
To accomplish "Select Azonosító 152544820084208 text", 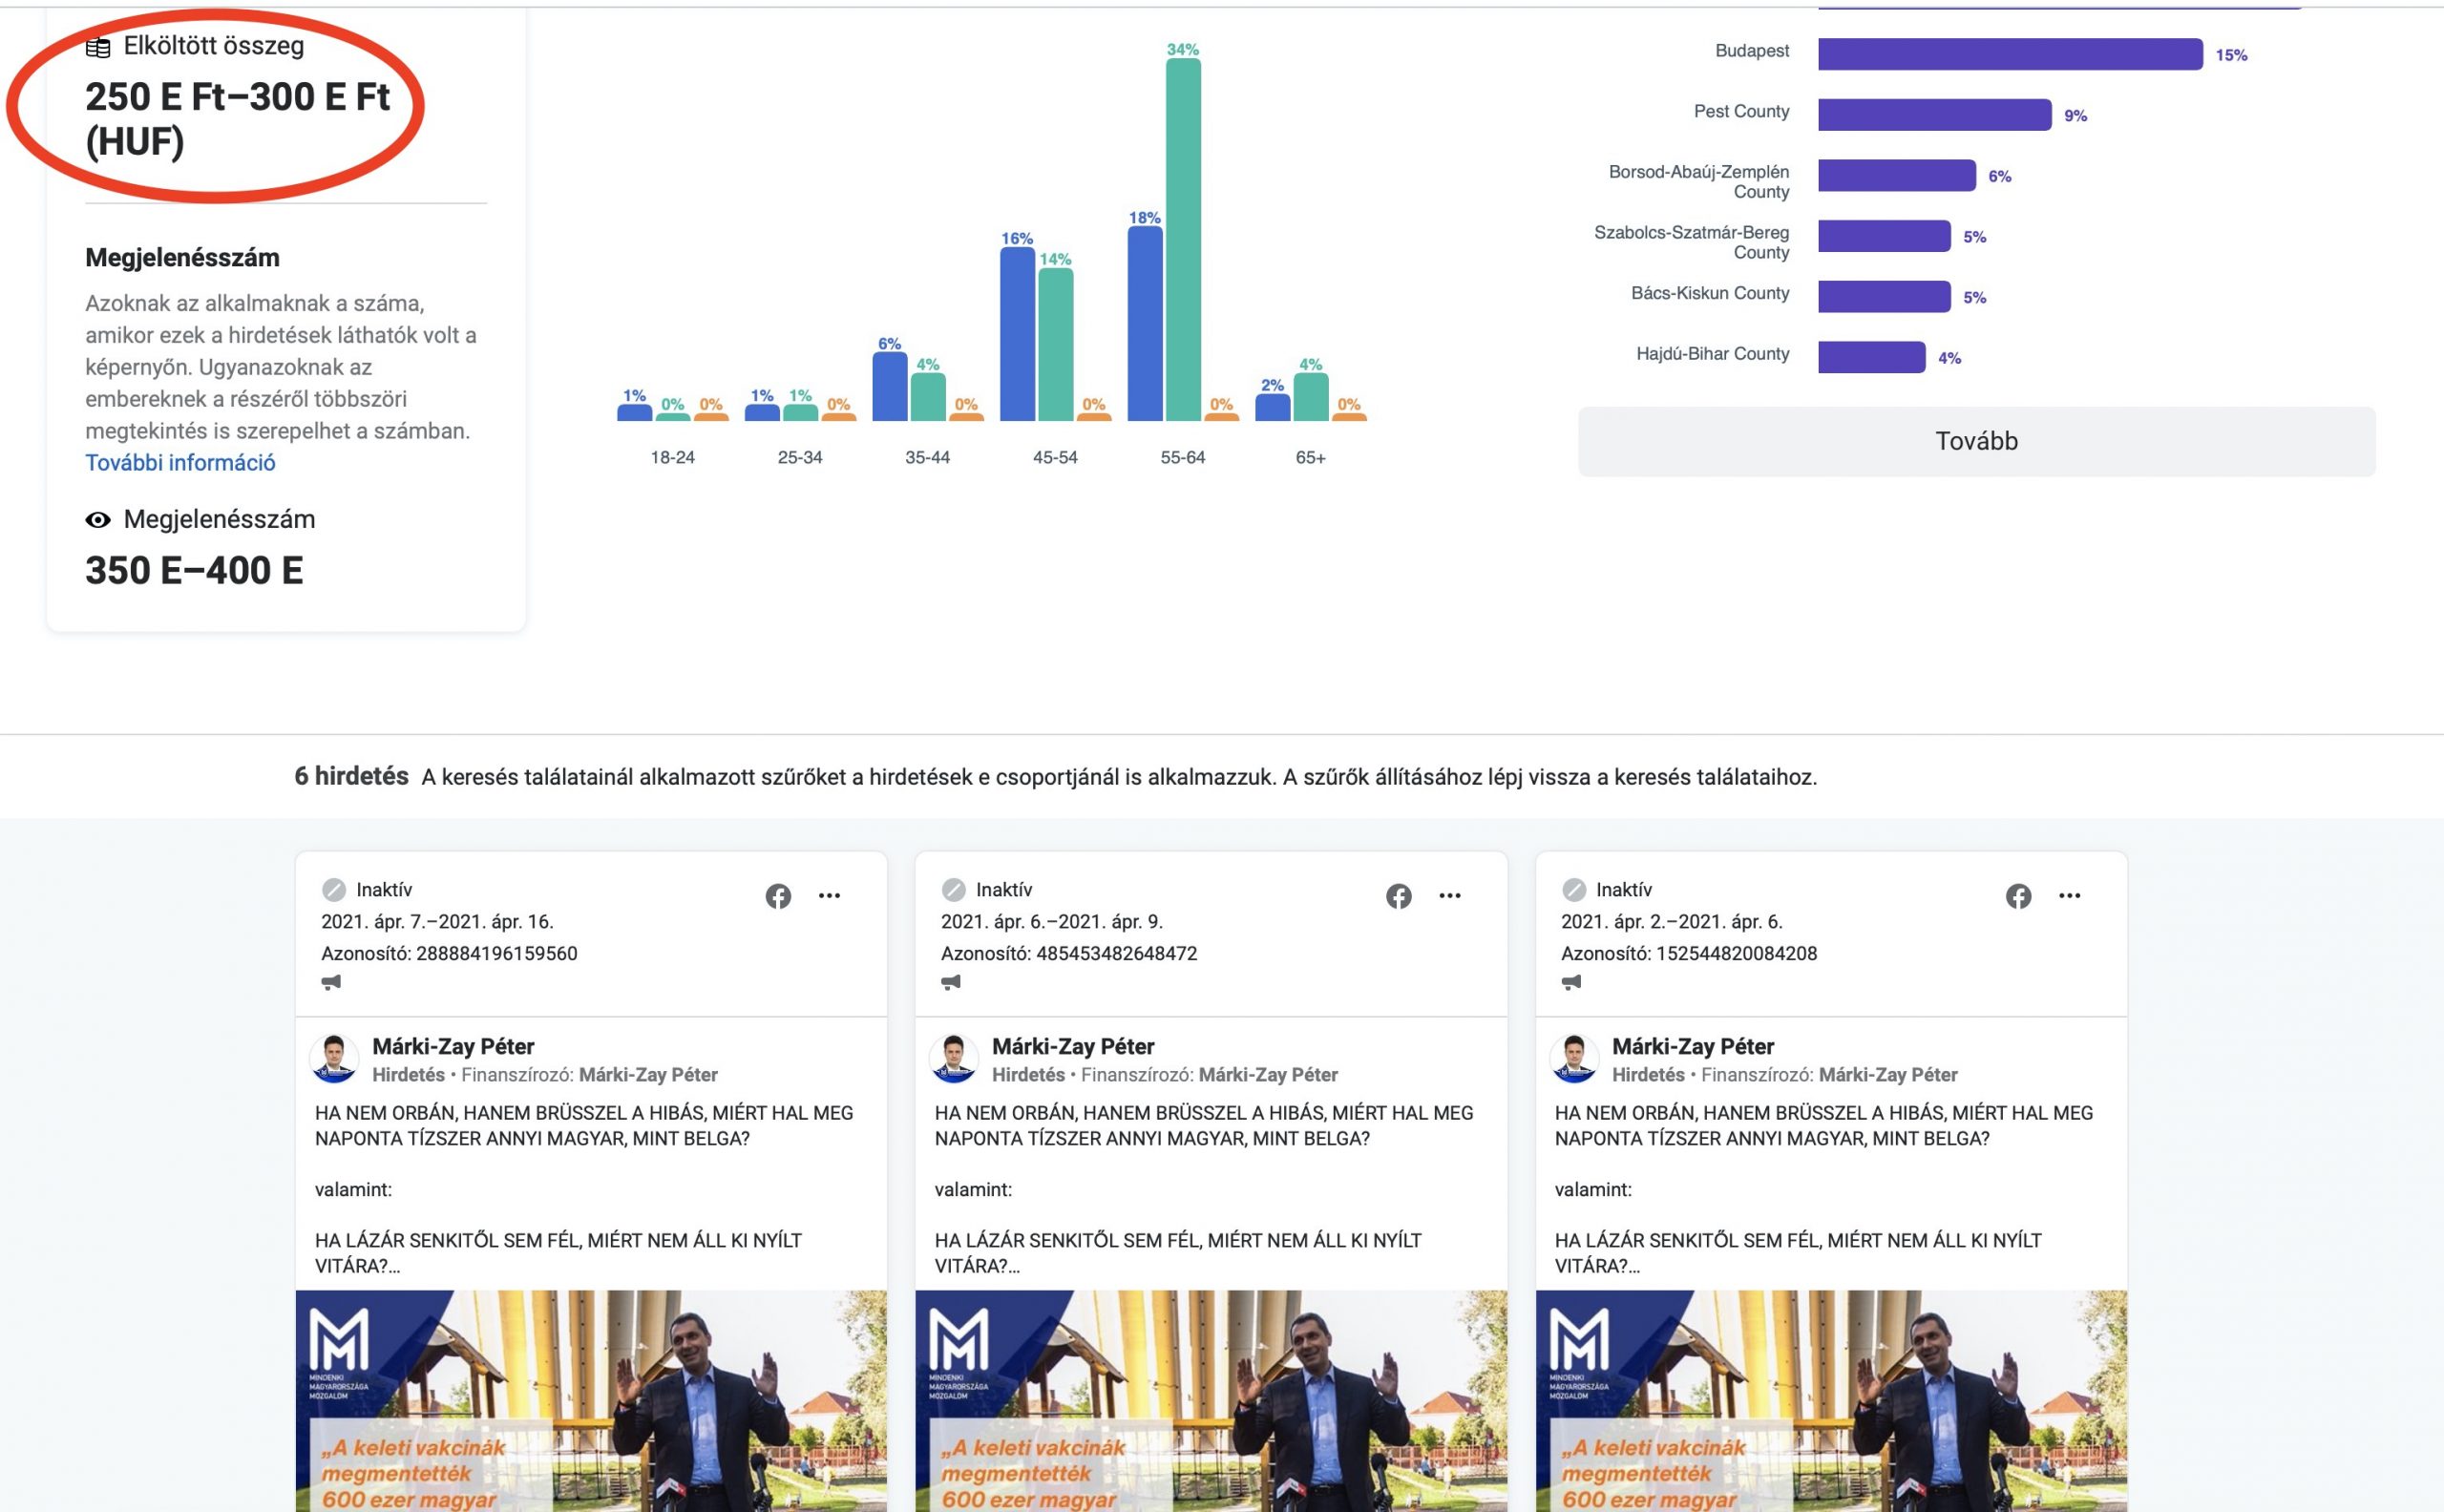I will [1689, 954].
